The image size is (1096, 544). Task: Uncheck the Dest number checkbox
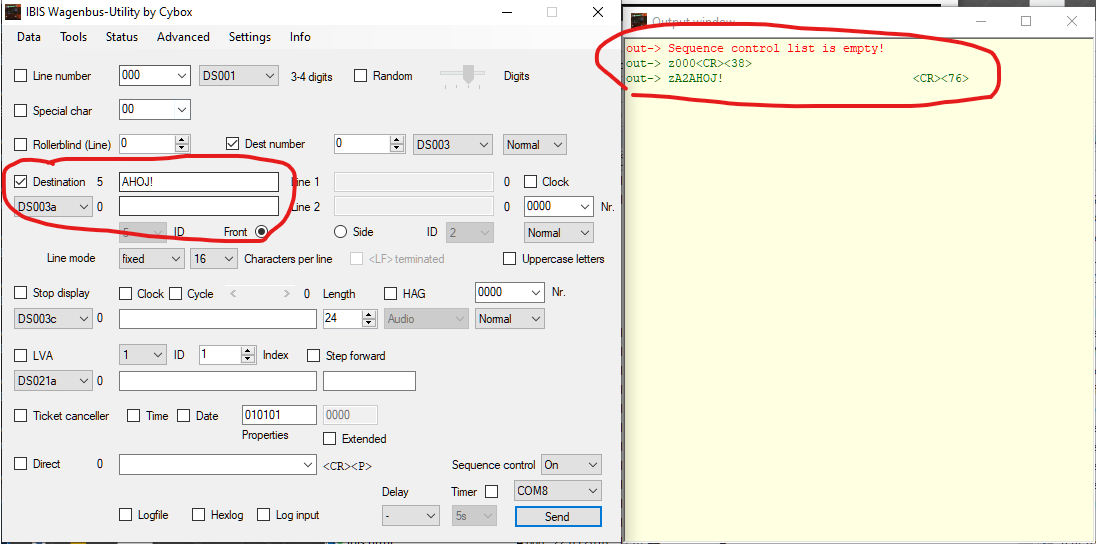(x=233, y=144)
